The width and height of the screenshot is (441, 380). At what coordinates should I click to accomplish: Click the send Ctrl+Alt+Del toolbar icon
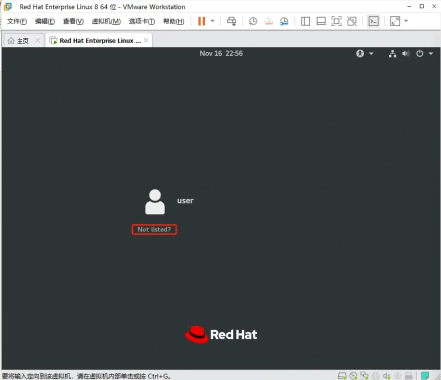[x=231, y=21]
